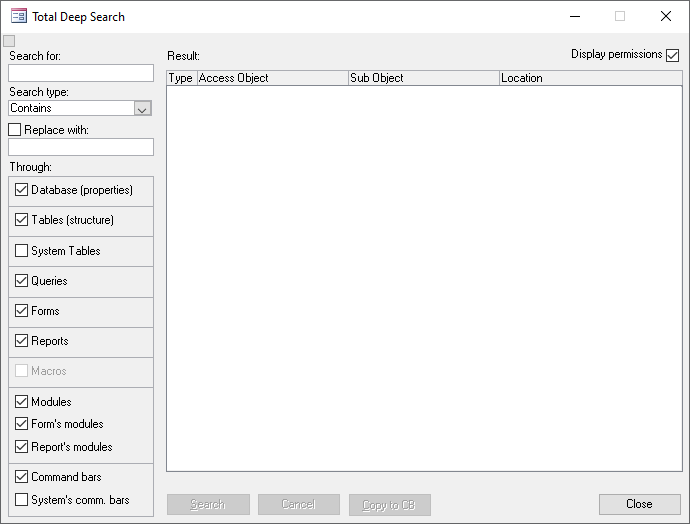Screen dimensions: 690x524
Task: Open the Search type dropdown
Action: (142, 108)
